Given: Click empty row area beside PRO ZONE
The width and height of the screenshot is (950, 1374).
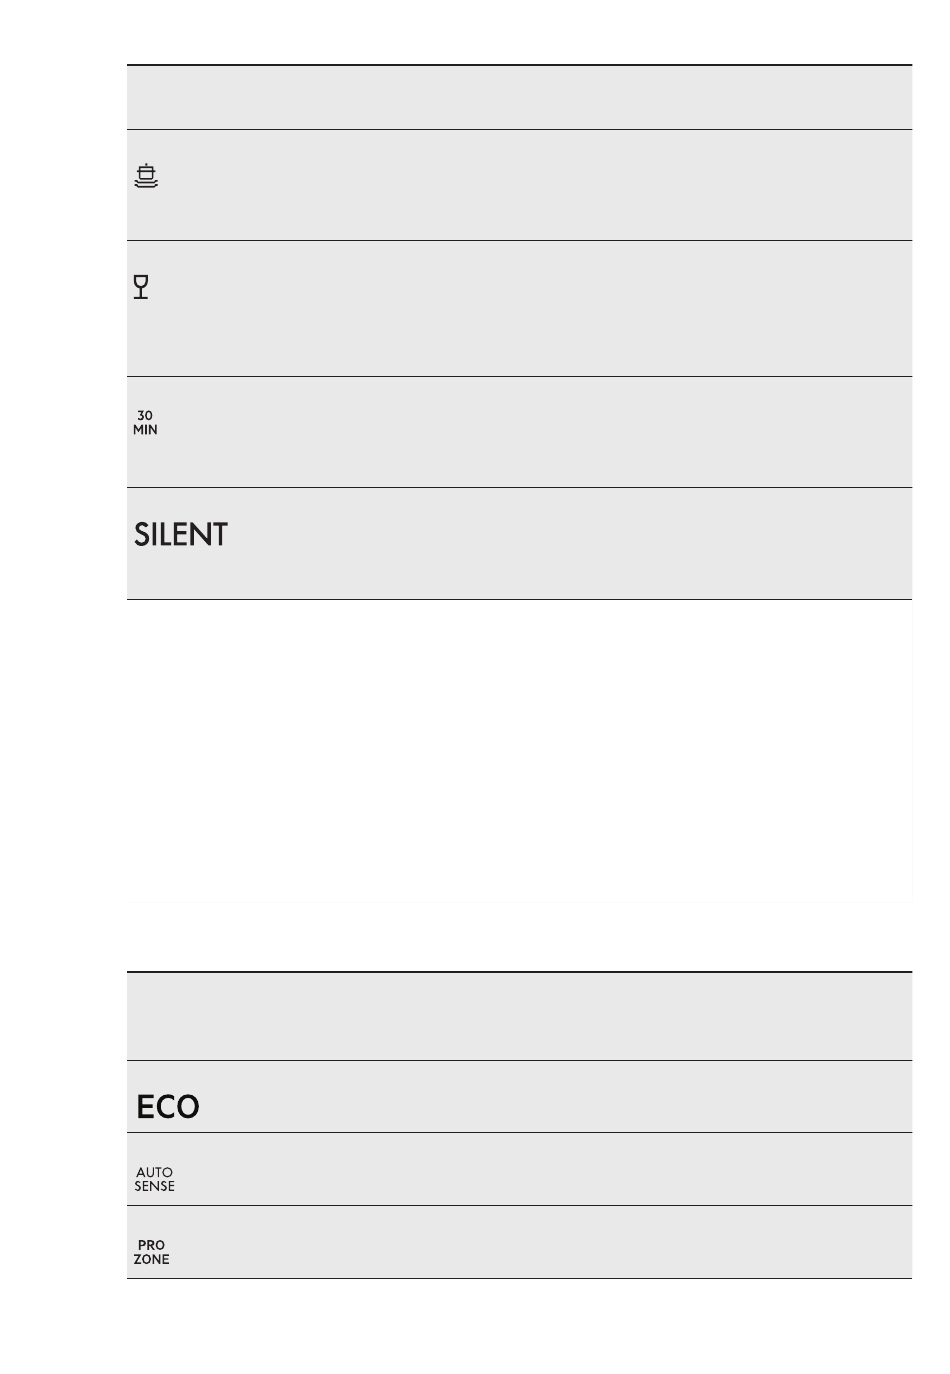Looking at the screenshot, I should click(546, 1242).
